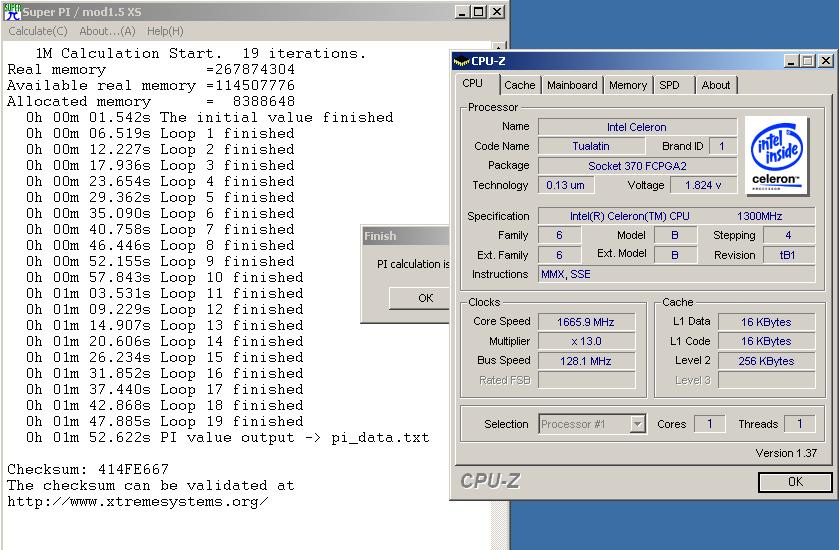839x550 pixels.
Task: Click the L1 Code value 16 KBytes
Action: [766, 341]
